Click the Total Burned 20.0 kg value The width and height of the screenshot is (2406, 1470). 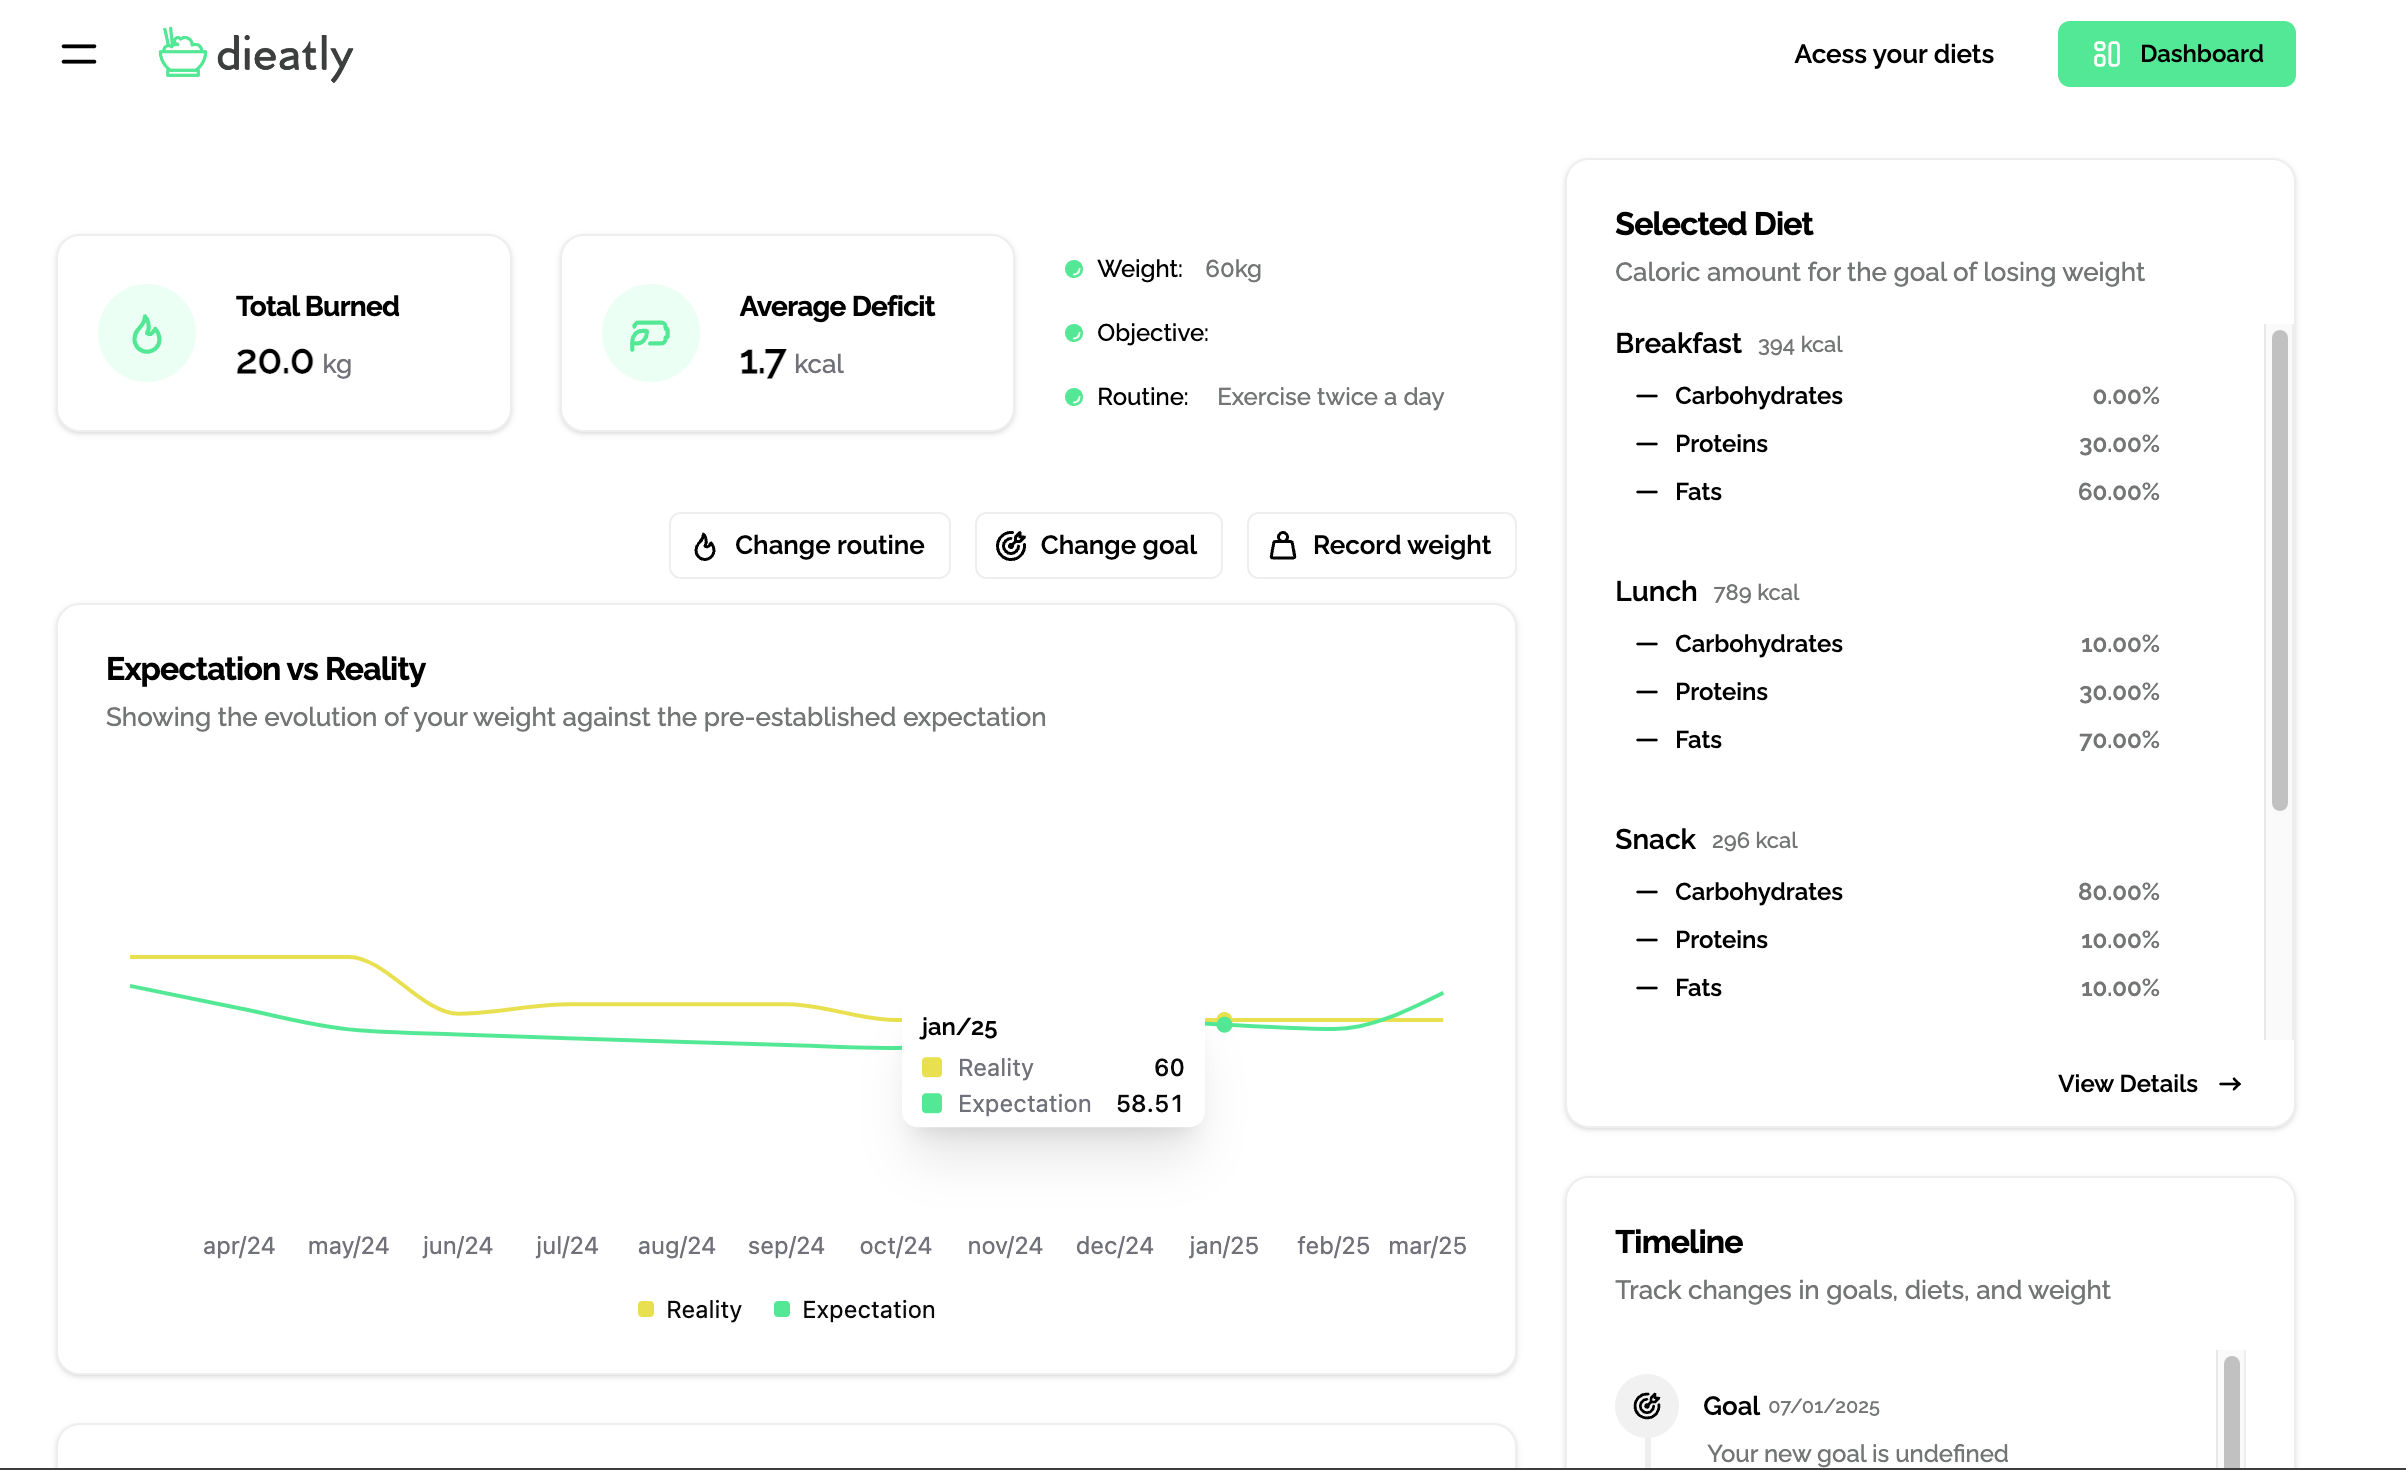point(293,362)
